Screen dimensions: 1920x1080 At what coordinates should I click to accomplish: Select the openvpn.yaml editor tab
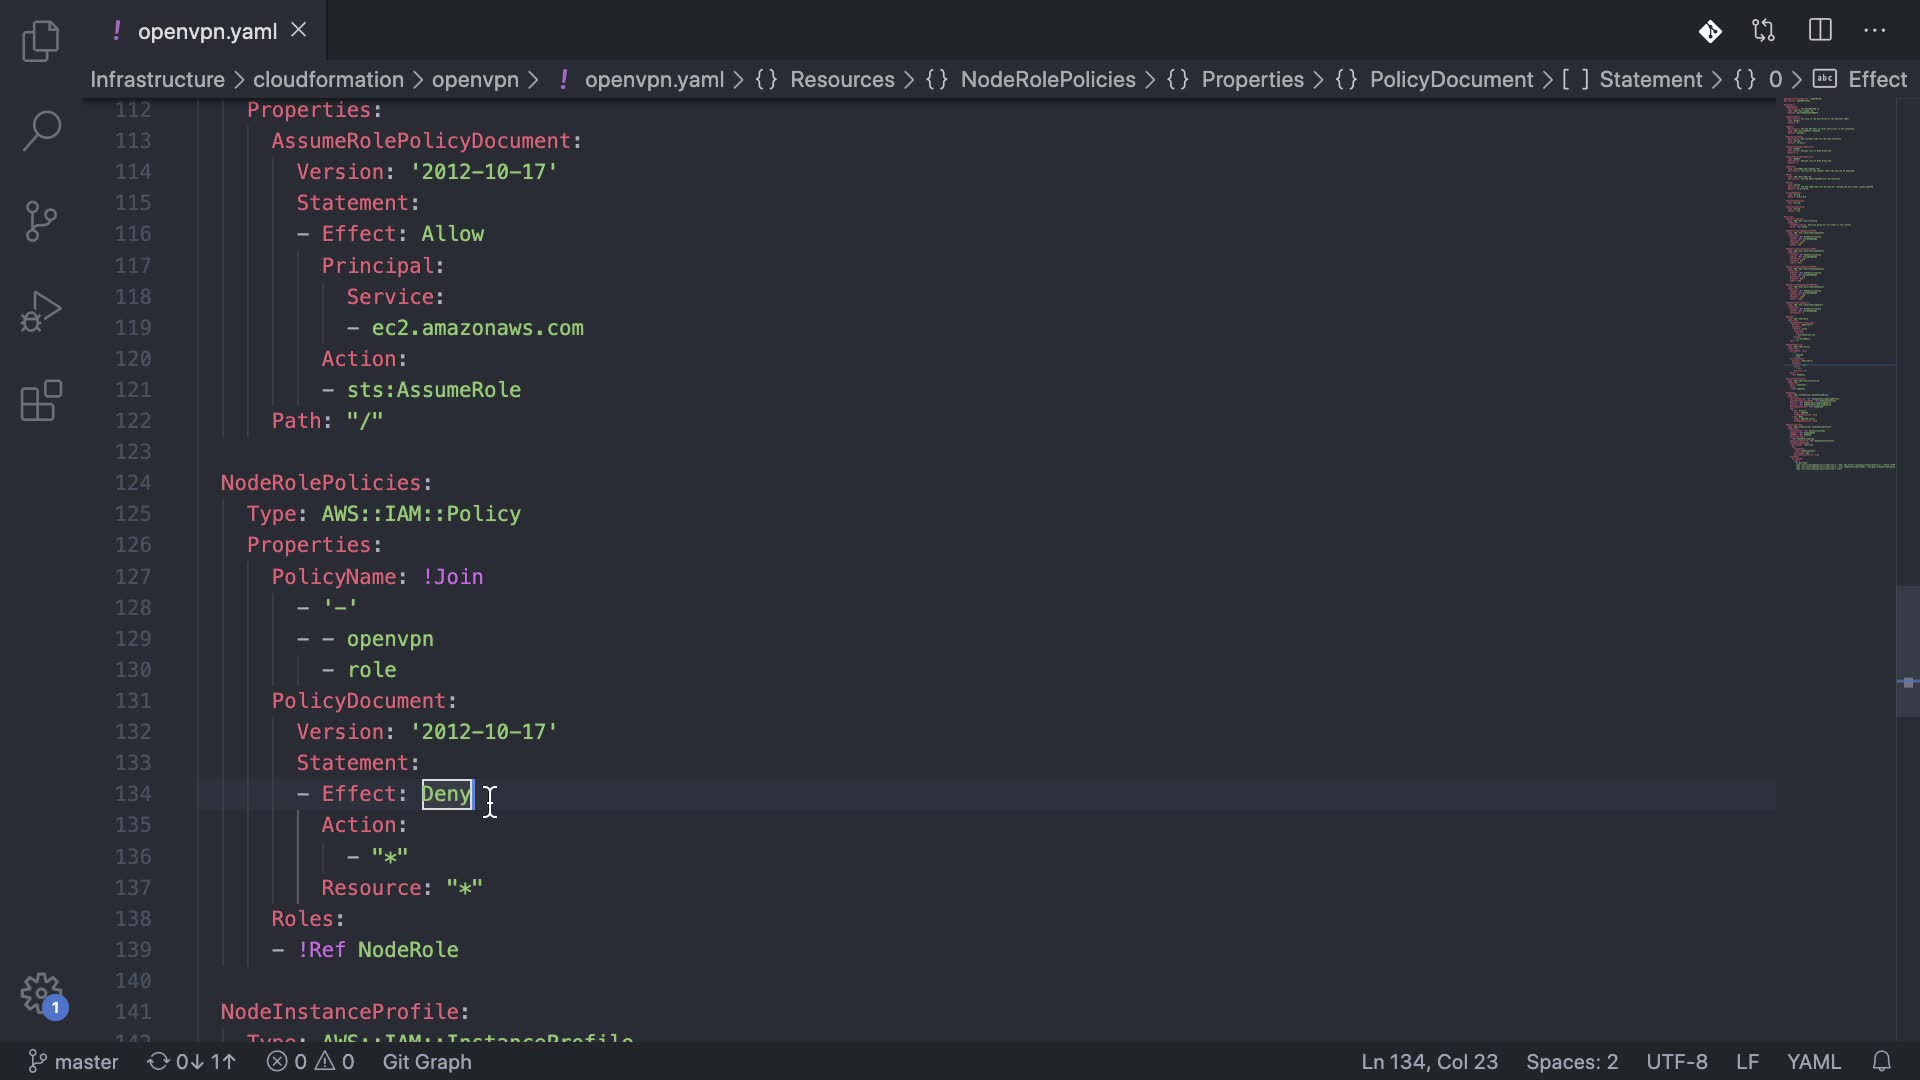pyautogui.click(x=207, y=31)
